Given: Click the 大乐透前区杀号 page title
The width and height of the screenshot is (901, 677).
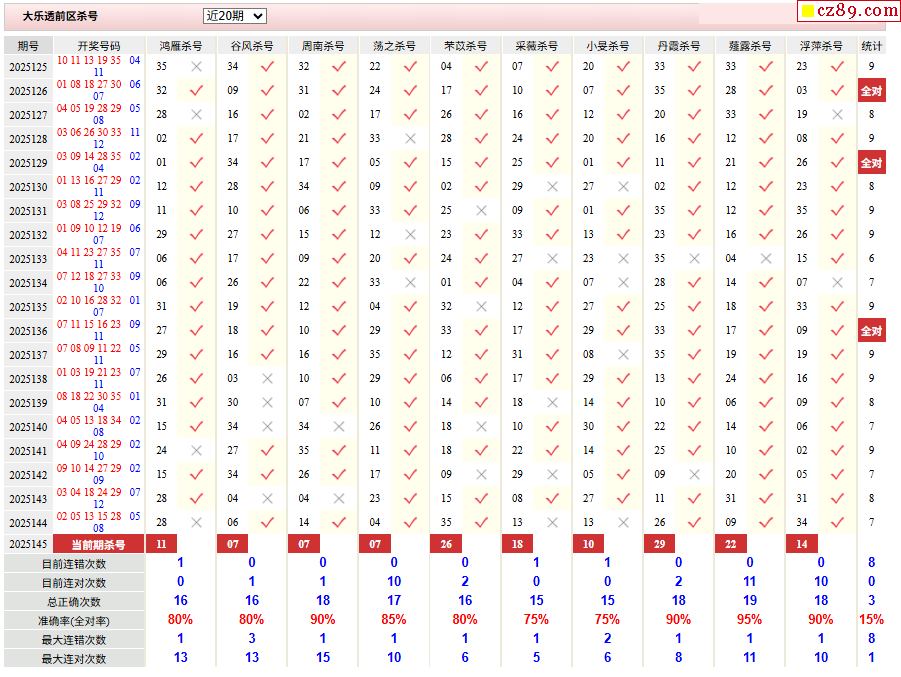Looking at the screenshot, I should point(60,16).
